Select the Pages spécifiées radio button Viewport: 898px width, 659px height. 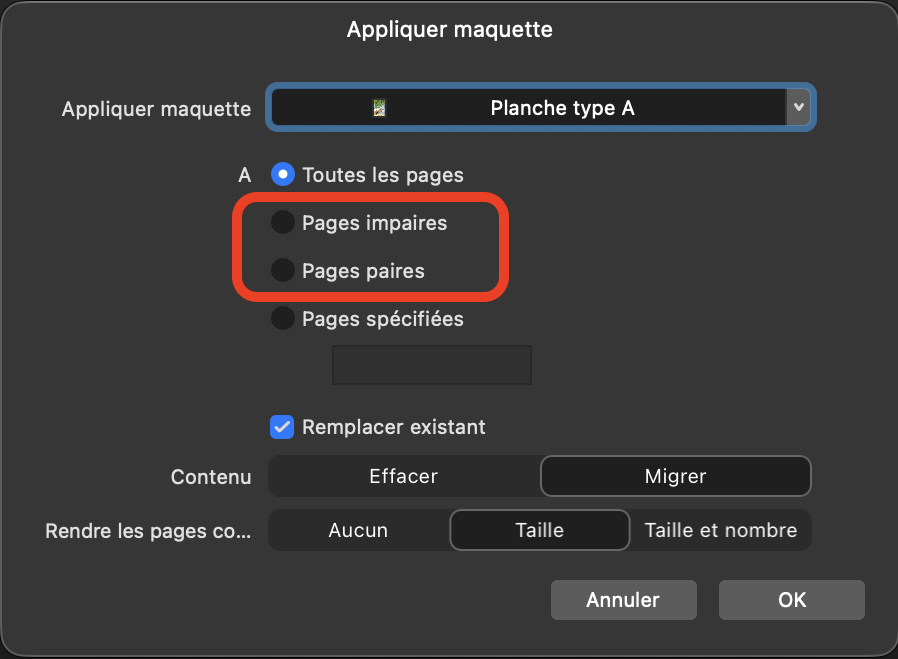point(283,318)
